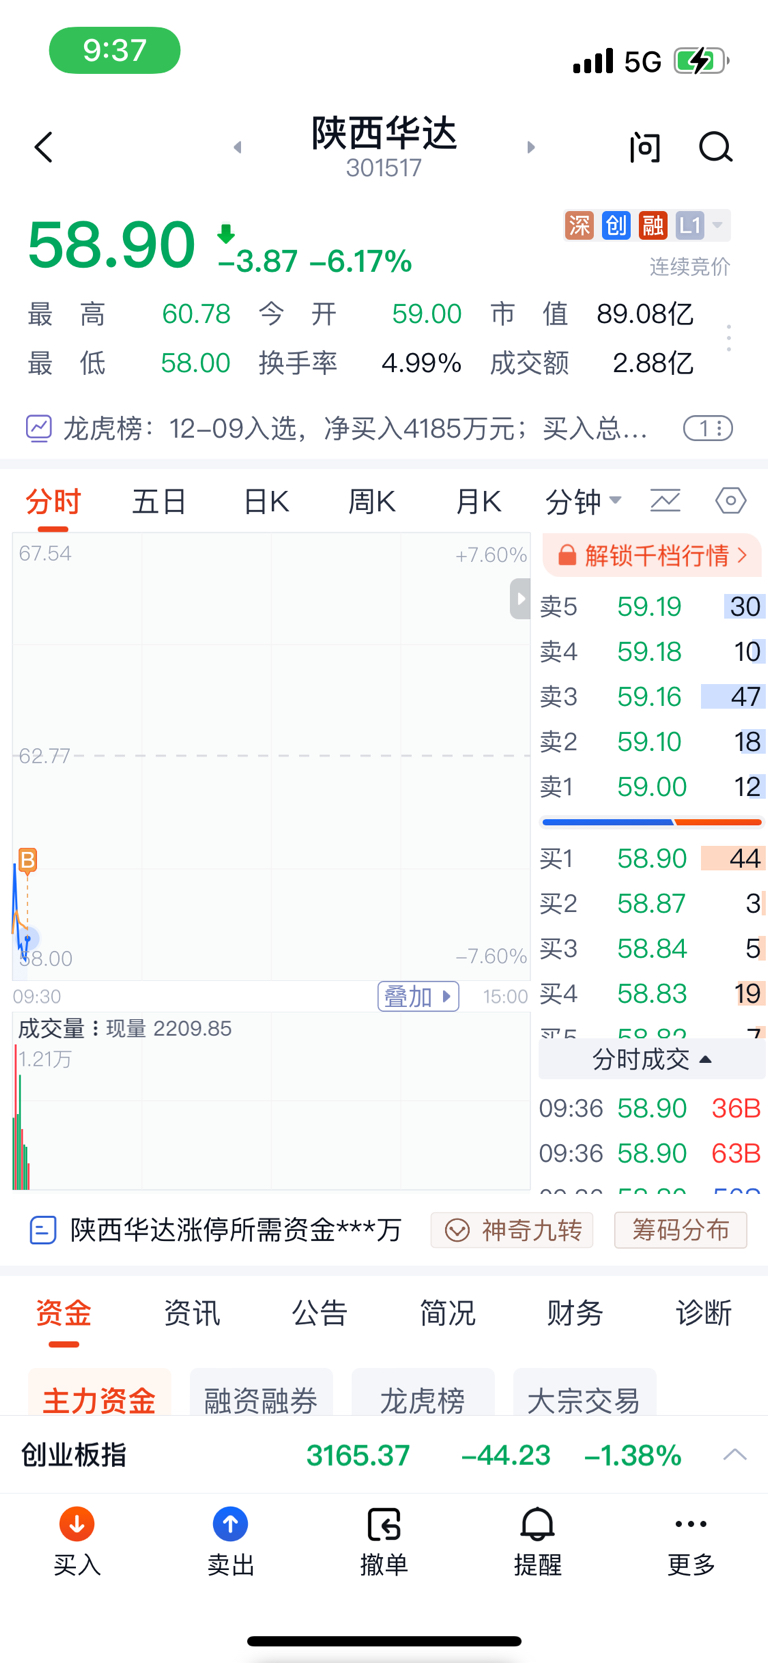This screenshot has height=1663, width=768.
Task: Select the 日K chart tab
Action: click(x=266, y=501)
